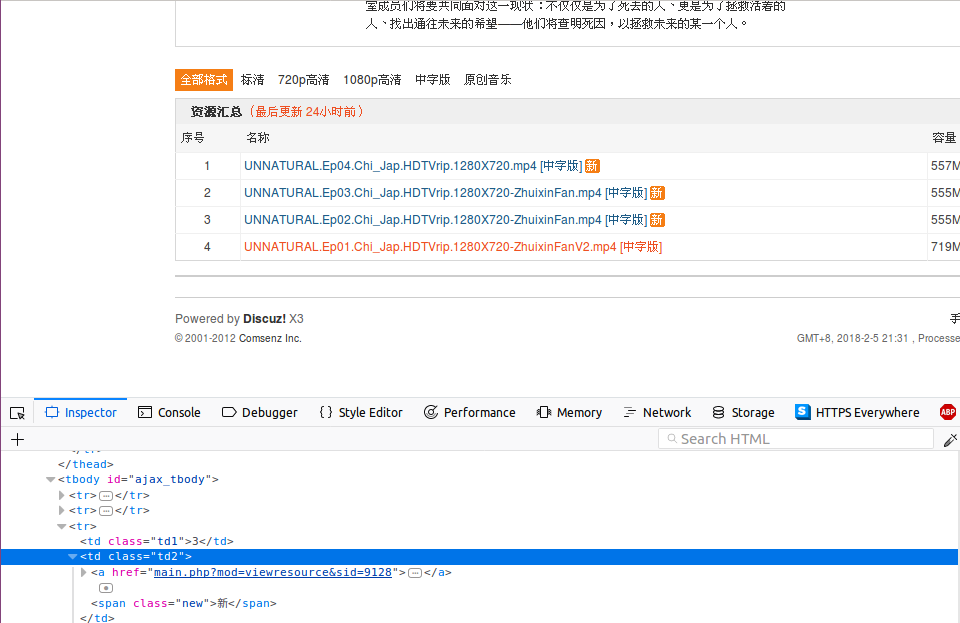
Task: Click the Discuz! link in the footer
Action: click(x=264, y=319)
